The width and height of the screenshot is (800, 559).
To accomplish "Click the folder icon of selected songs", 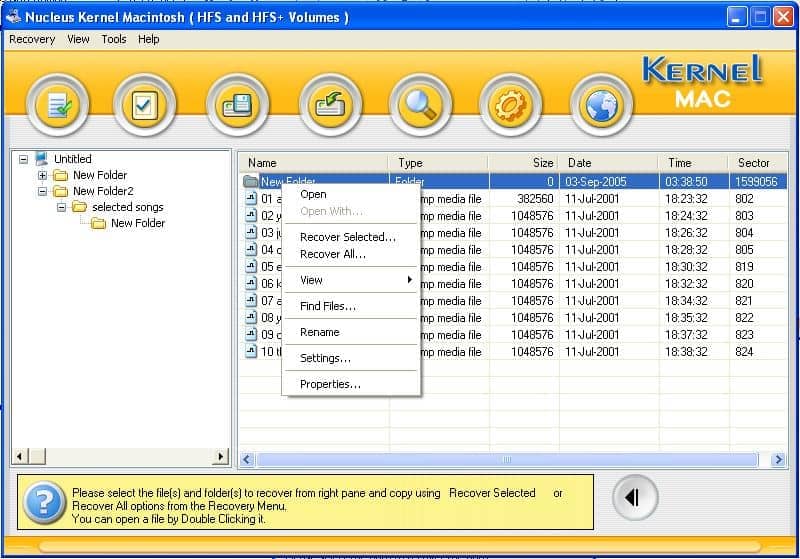I will click(80, 207).
